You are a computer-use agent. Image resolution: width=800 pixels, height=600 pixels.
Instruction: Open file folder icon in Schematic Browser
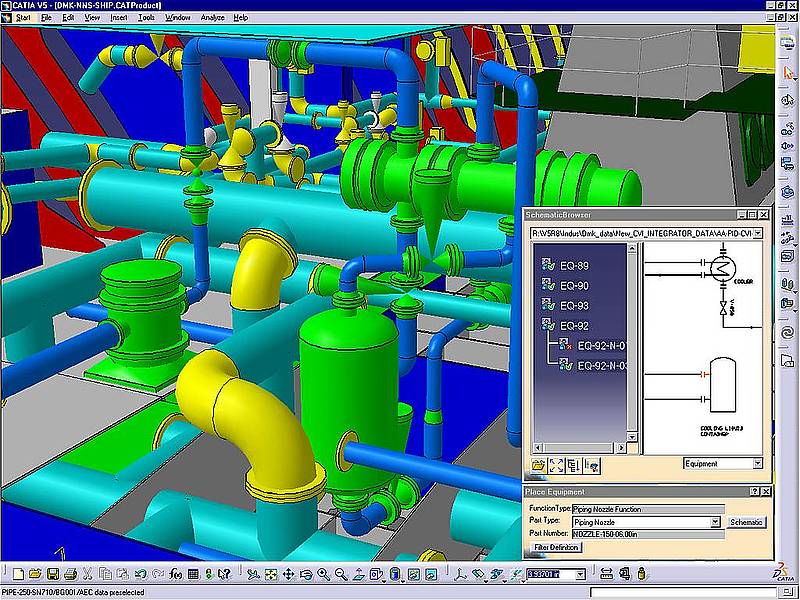click(539, 465)
